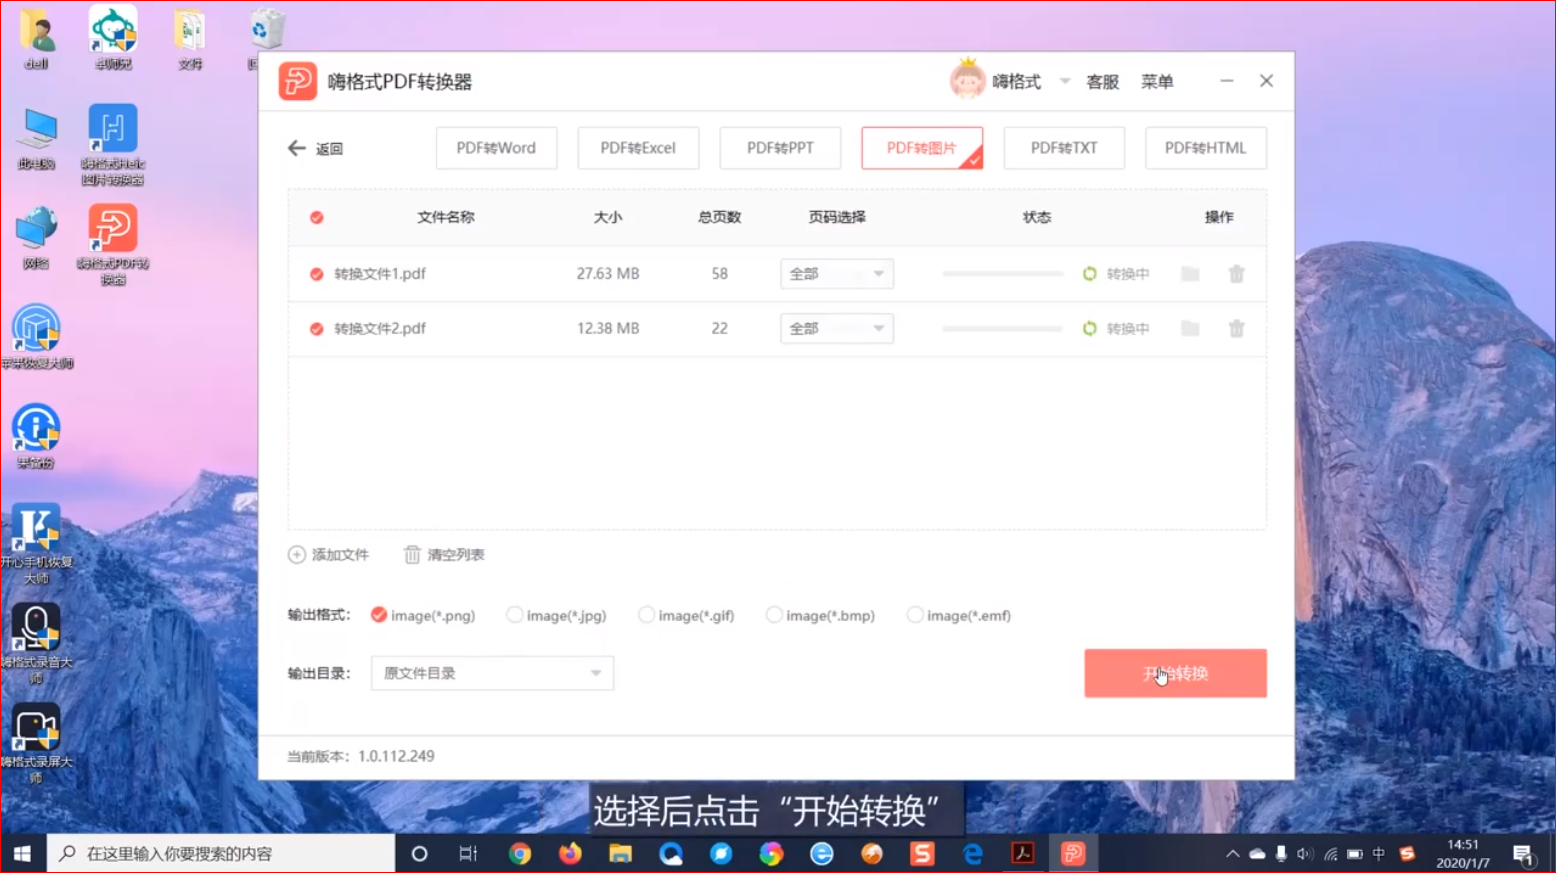Click Google Chrome in taskbar
The height and width of the screenshot is (873, 1556).
point(520,853)
